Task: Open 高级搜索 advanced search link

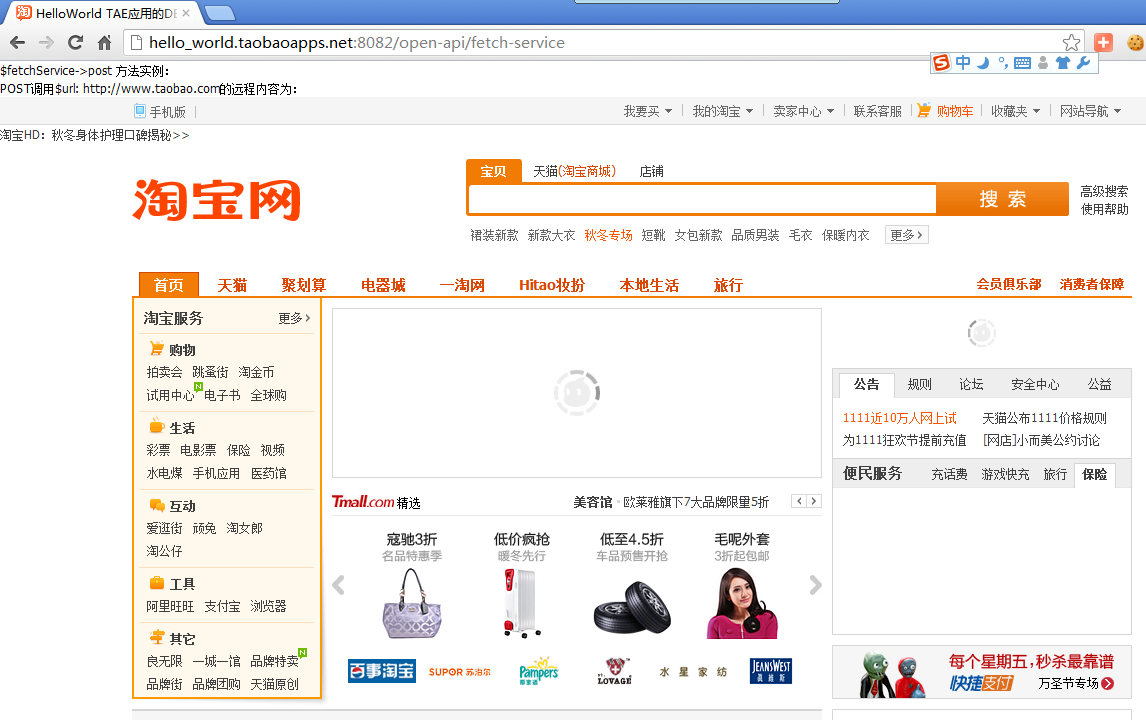Action: coord(1104,191)
